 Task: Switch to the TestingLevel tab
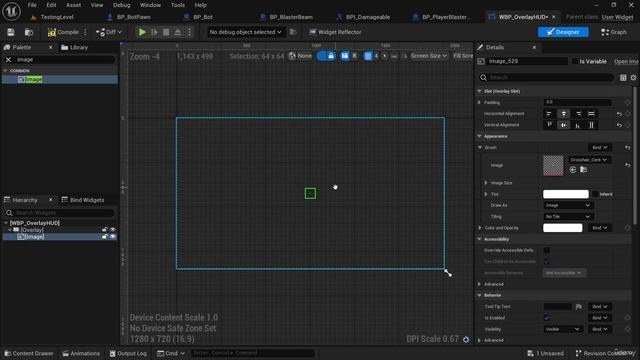click(52, 17)
